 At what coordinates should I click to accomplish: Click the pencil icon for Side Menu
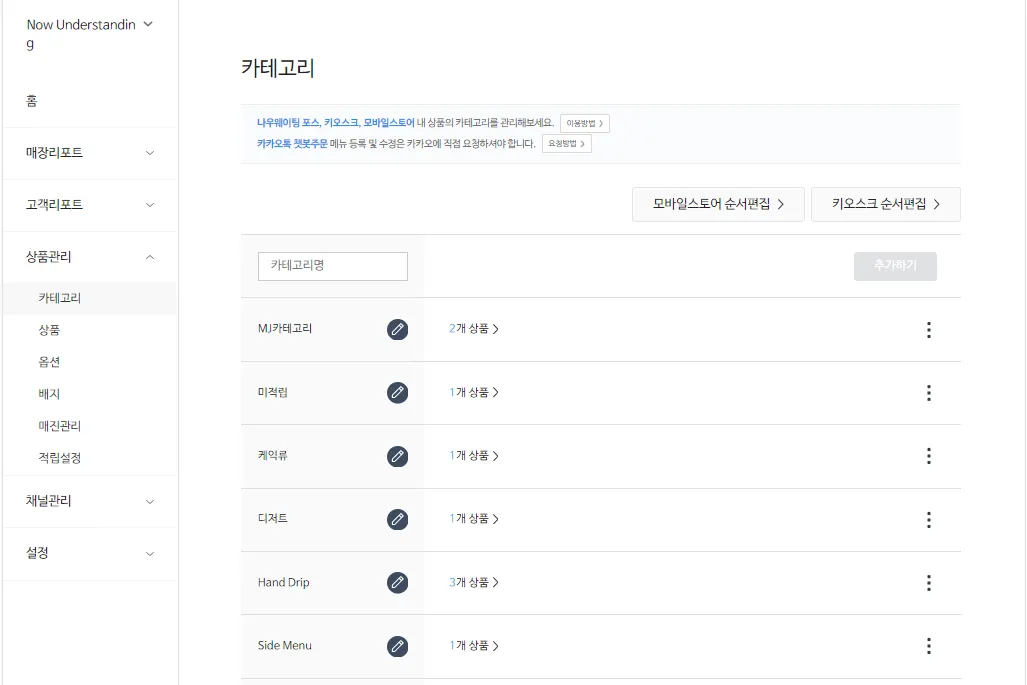point(397,646)
